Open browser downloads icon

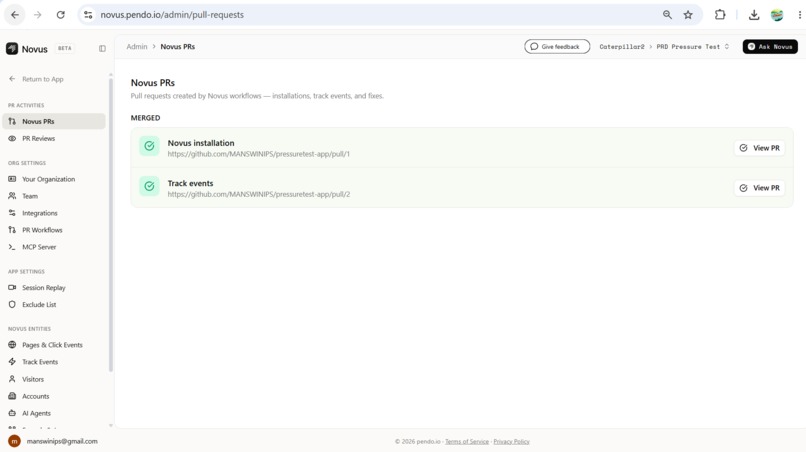pyautogui.click(x=754, y=15)
